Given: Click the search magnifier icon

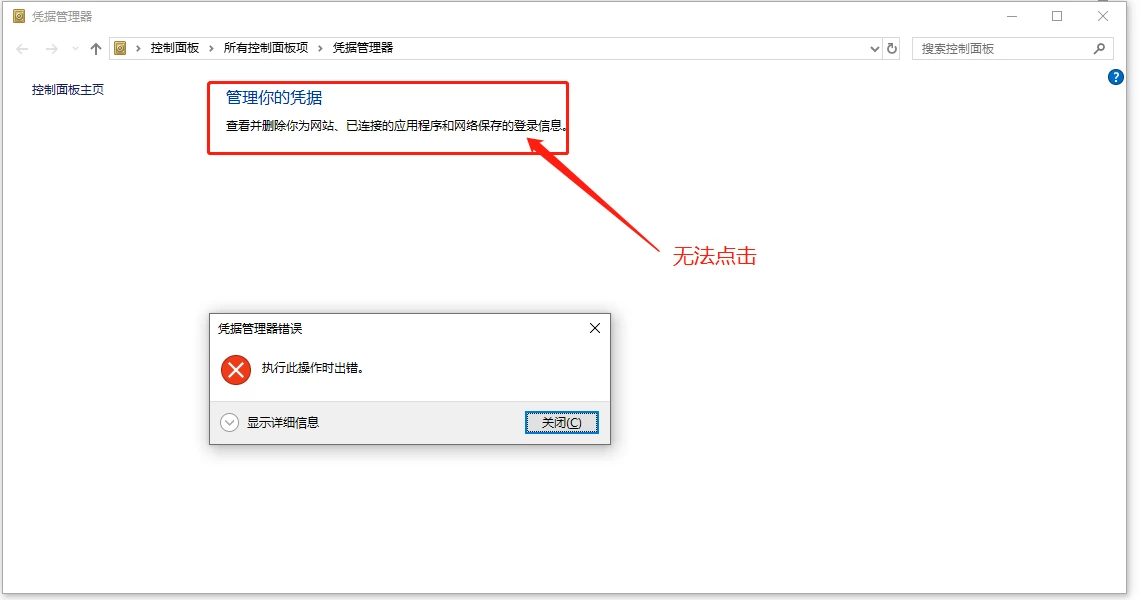Looking at the screenshot, I should [x=1099, y=49].
